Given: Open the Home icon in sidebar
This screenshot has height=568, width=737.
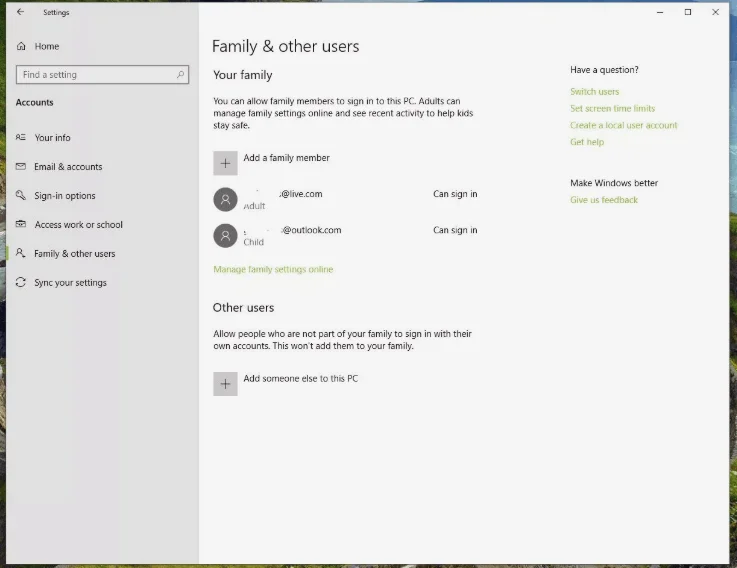Looking at the screenshot, I should [21, 46].
